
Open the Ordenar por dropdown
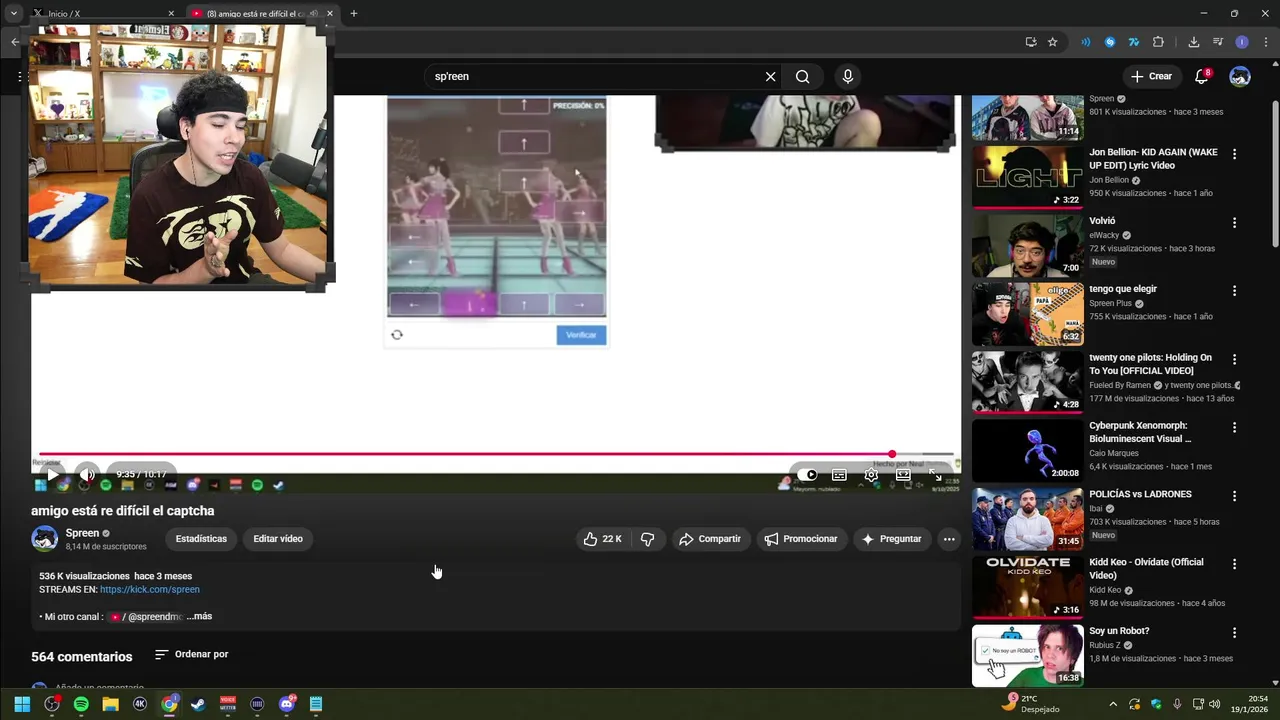pyautogui.click(x=192, y=655)
